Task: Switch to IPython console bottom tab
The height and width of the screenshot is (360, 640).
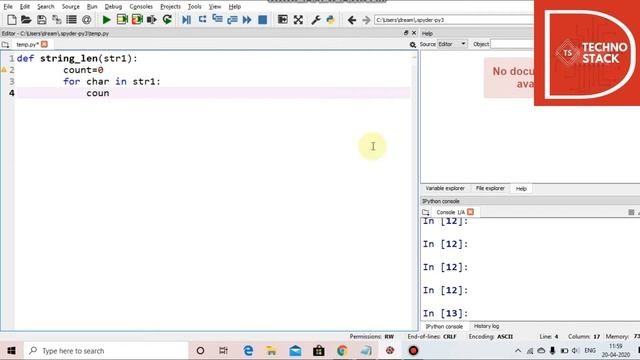Action: click(444, 327)
